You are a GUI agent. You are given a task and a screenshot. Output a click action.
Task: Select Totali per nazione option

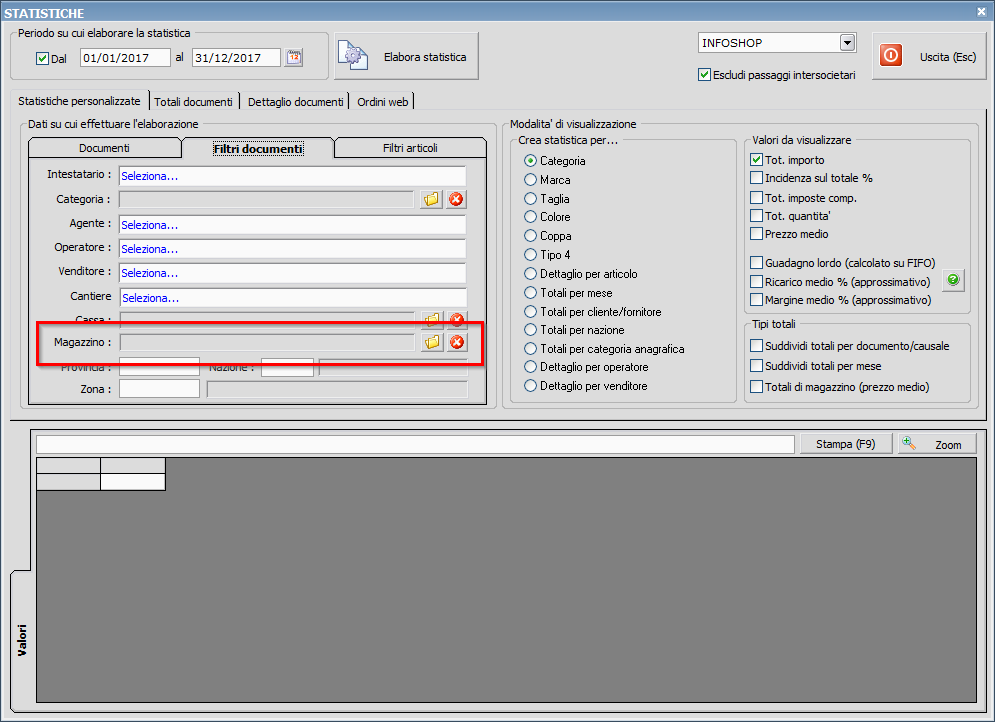530,330
